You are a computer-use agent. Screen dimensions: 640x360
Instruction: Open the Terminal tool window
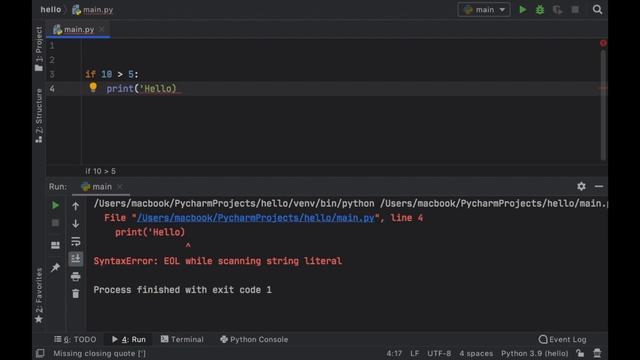[182, 340]
